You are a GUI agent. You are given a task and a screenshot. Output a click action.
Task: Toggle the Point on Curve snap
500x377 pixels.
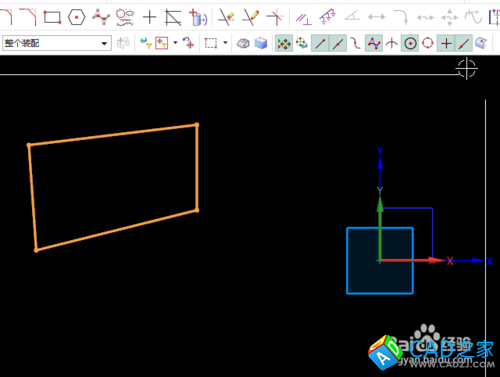point(464,43)
